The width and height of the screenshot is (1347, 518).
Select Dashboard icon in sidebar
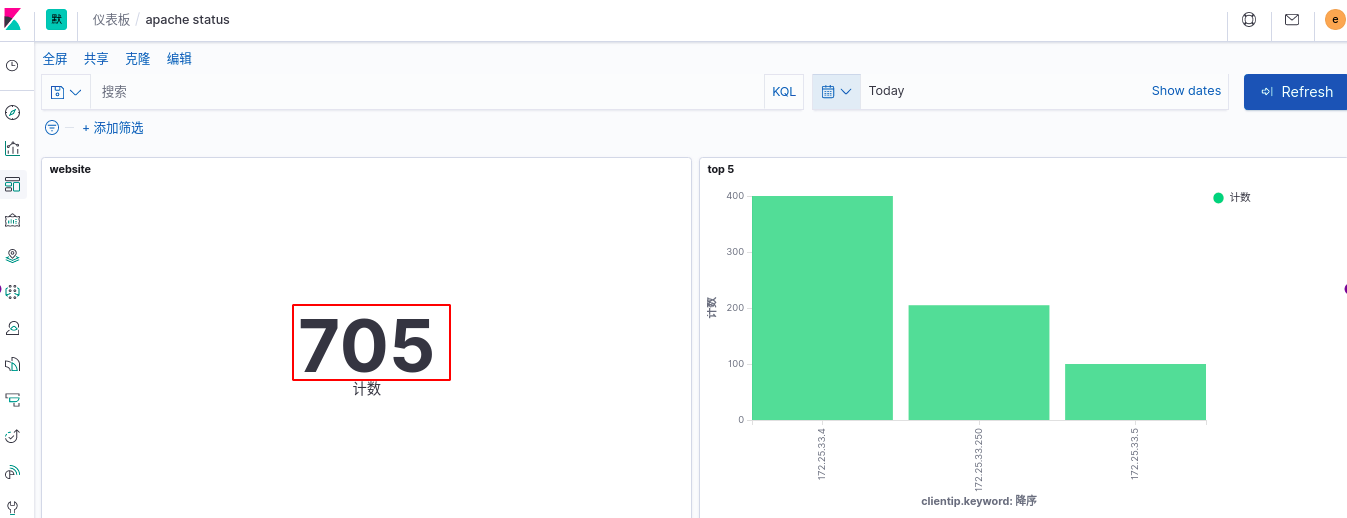pos(12,184)
